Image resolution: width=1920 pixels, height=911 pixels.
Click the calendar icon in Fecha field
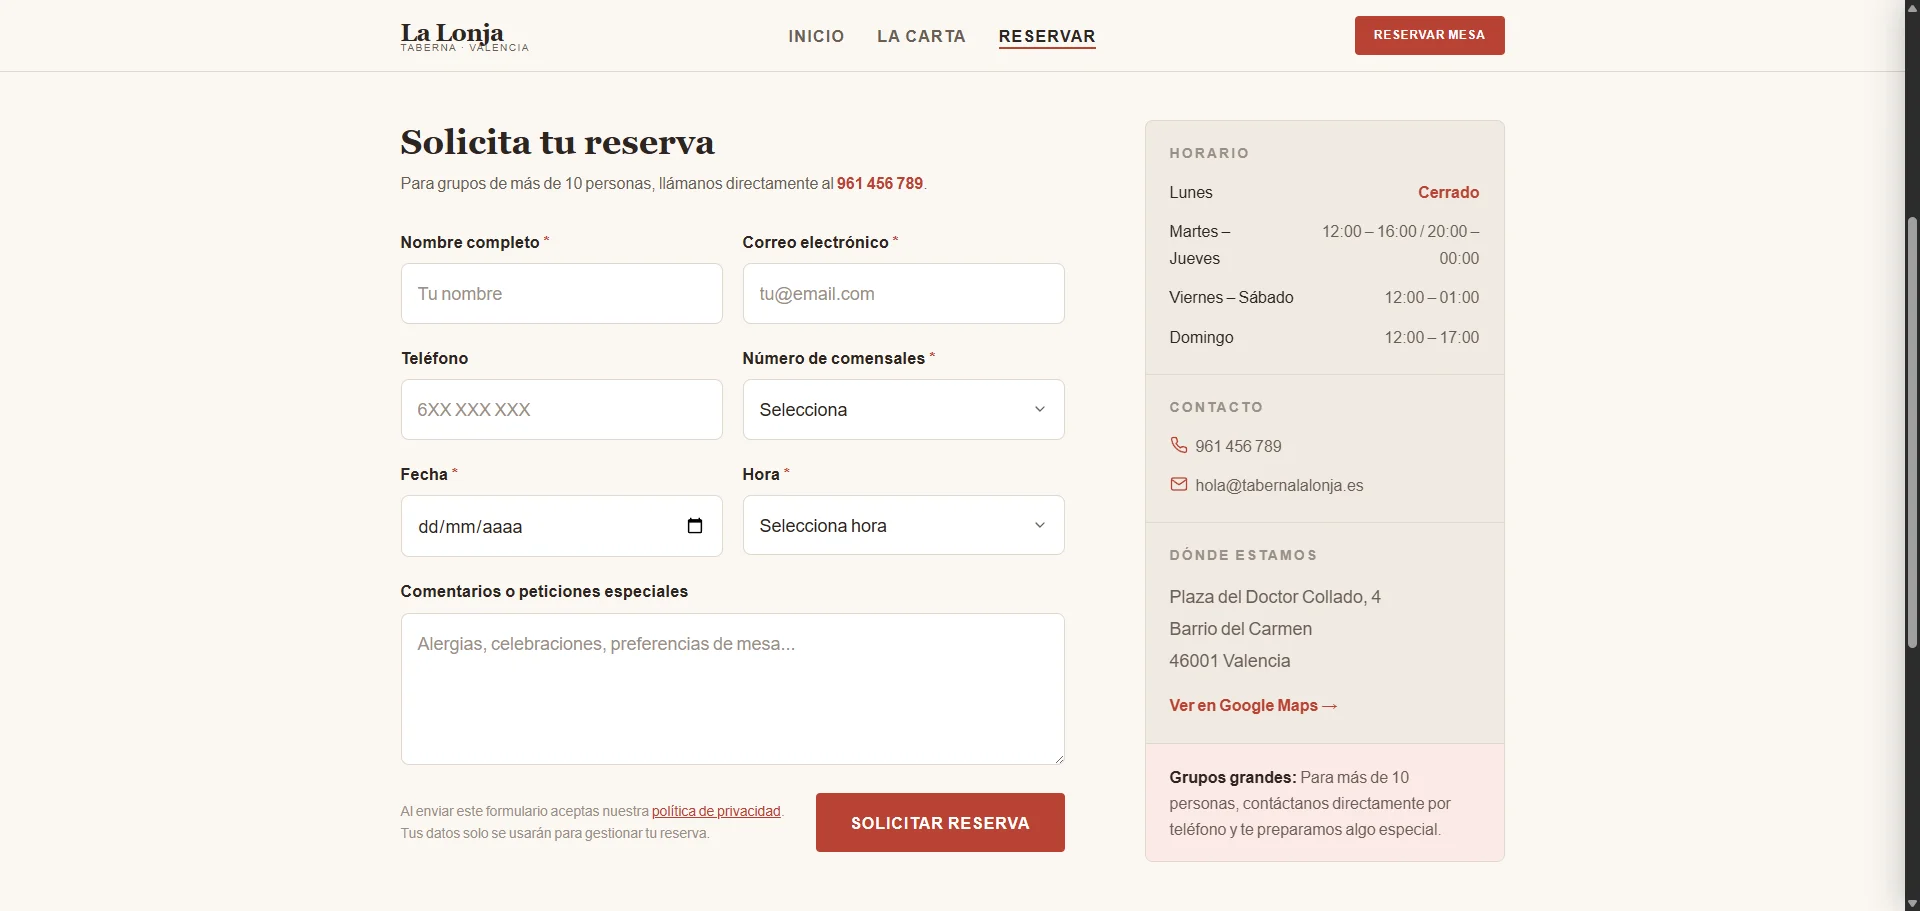point(695,526)
